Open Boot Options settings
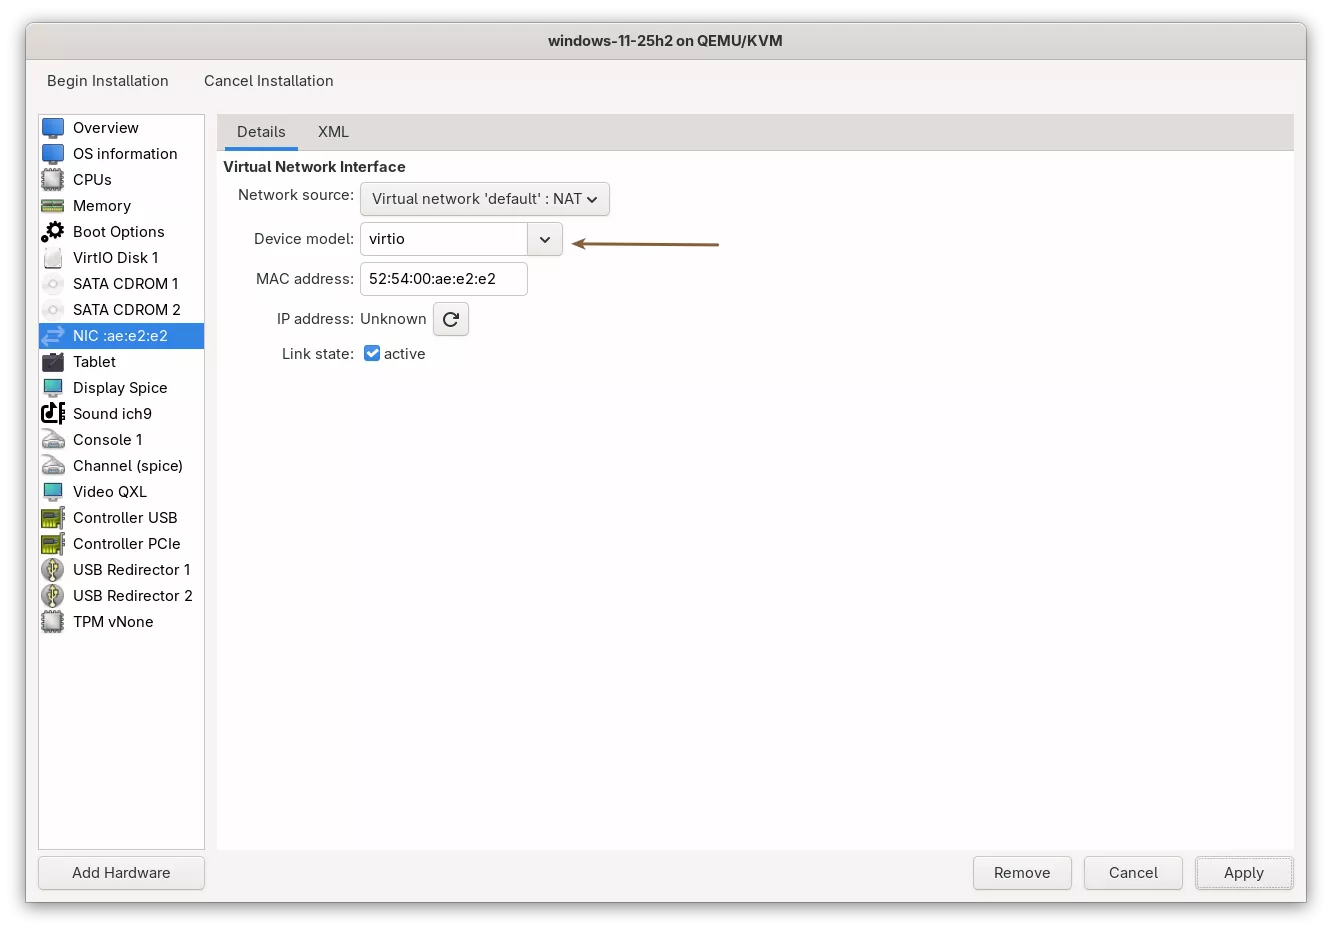The height and width of the screenshot is (931, 1332). pos(118,231)
